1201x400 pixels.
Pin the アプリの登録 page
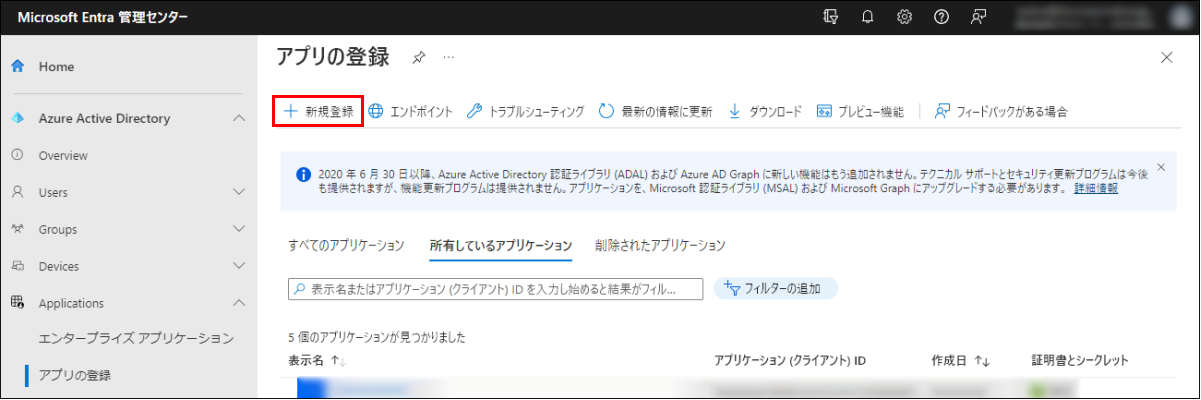coord(418,58)
